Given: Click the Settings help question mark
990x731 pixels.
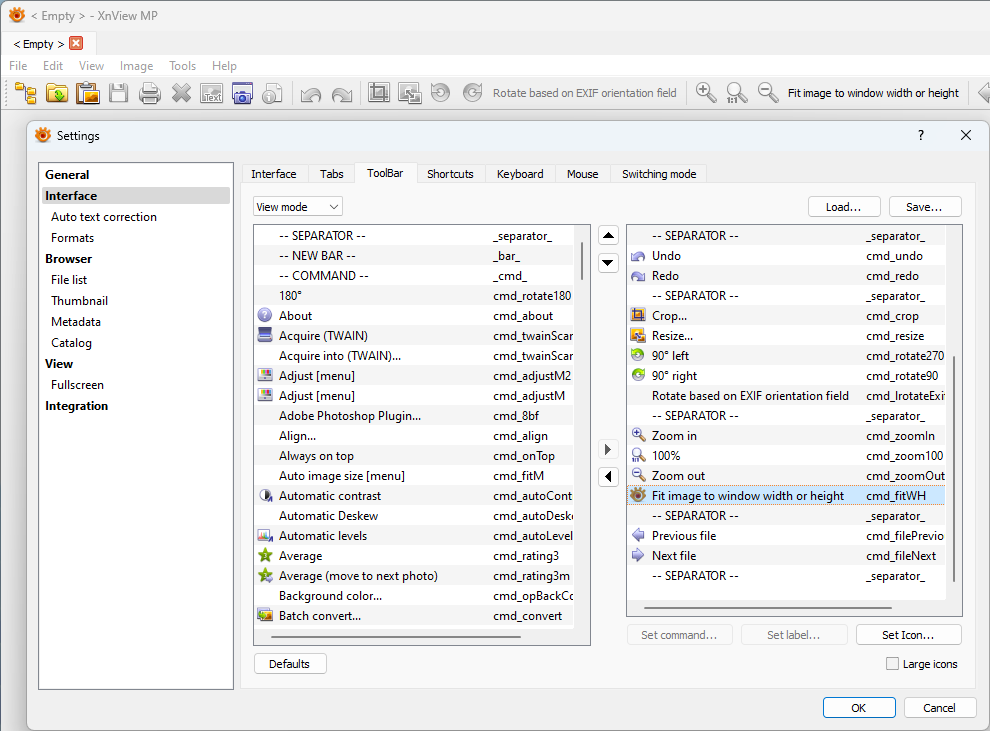Looking at the screenshot, I should click(921, 135).
